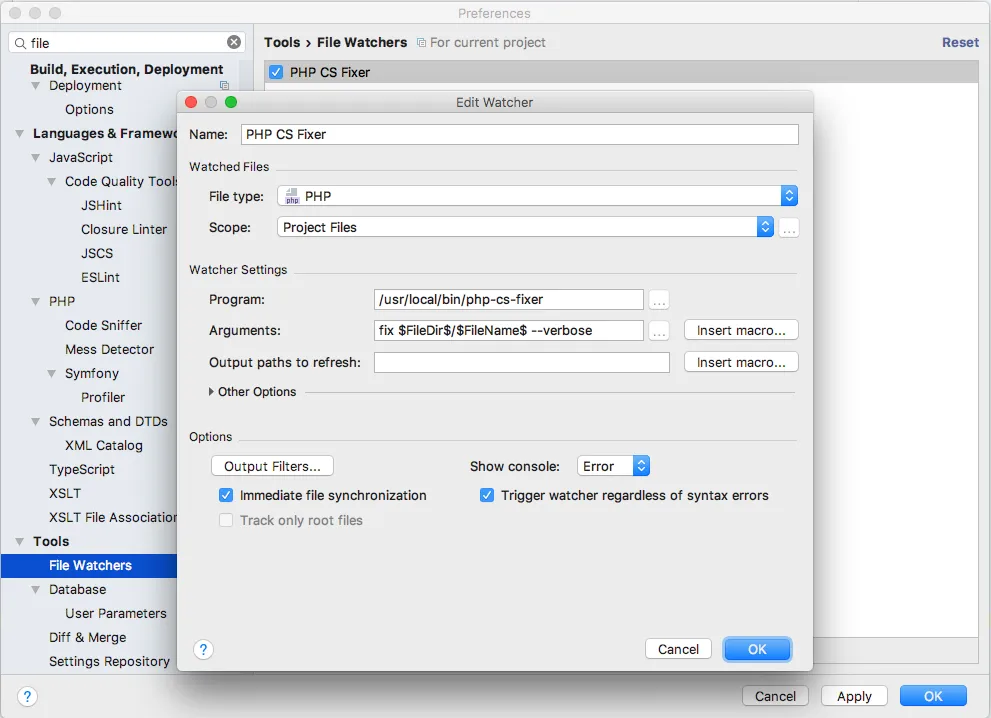The image size is (991, 718).
Task: Edit scopes with ellipsis button next to Scope
Action: (x=789, y=228)
